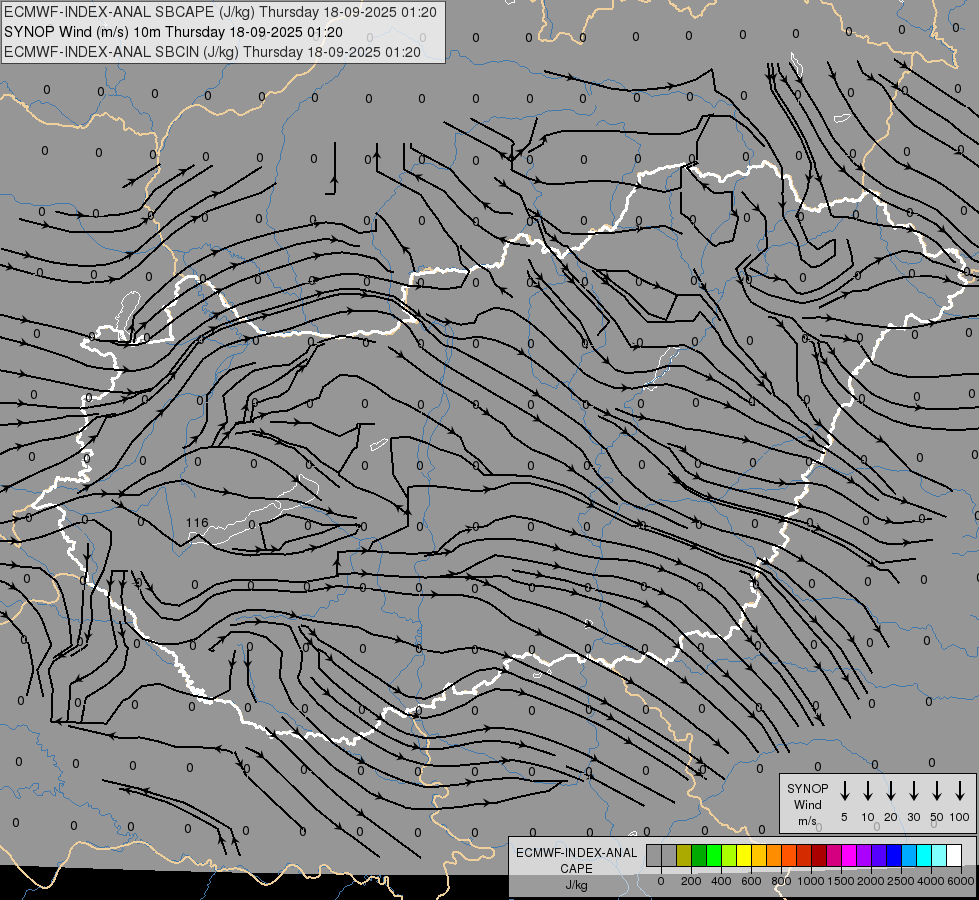Image resolution: width=979 pixels, height=900 pixels.
Task: Pick the bright magenta CAPE swatch
Action: pos(849,856)
